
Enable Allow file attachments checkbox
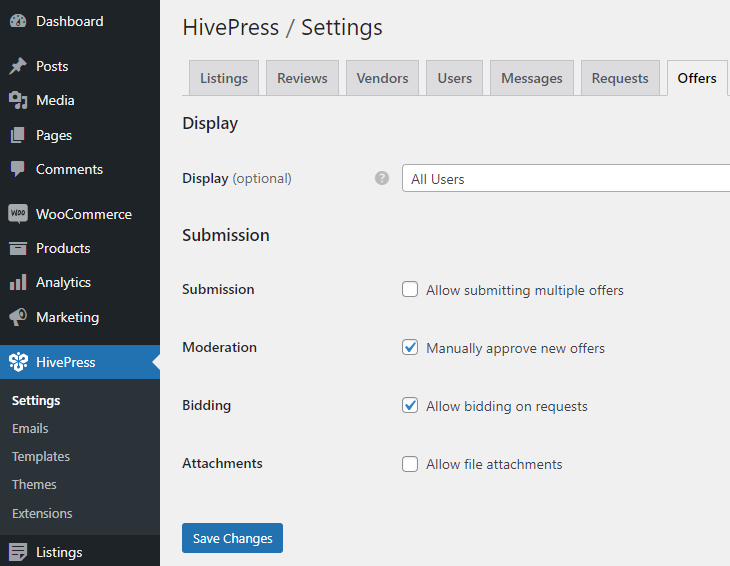410,464
